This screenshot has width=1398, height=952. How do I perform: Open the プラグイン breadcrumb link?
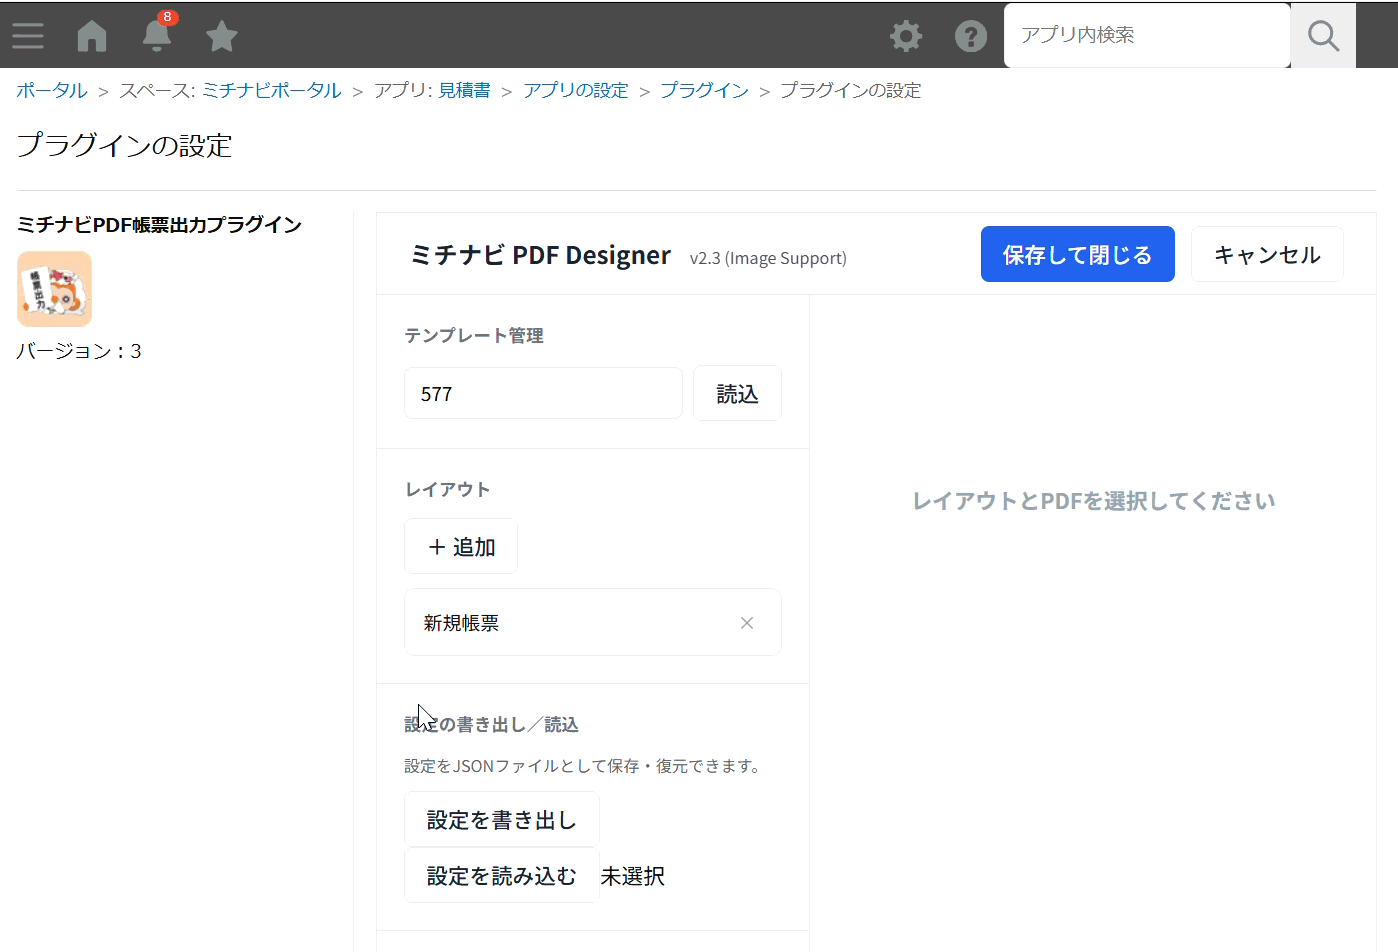coord(704,91)
